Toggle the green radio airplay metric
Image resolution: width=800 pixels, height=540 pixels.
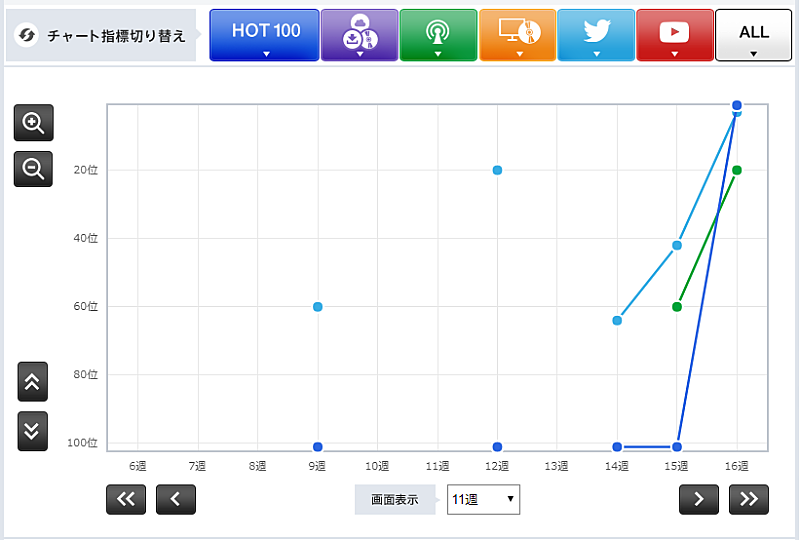pos(437,36)
